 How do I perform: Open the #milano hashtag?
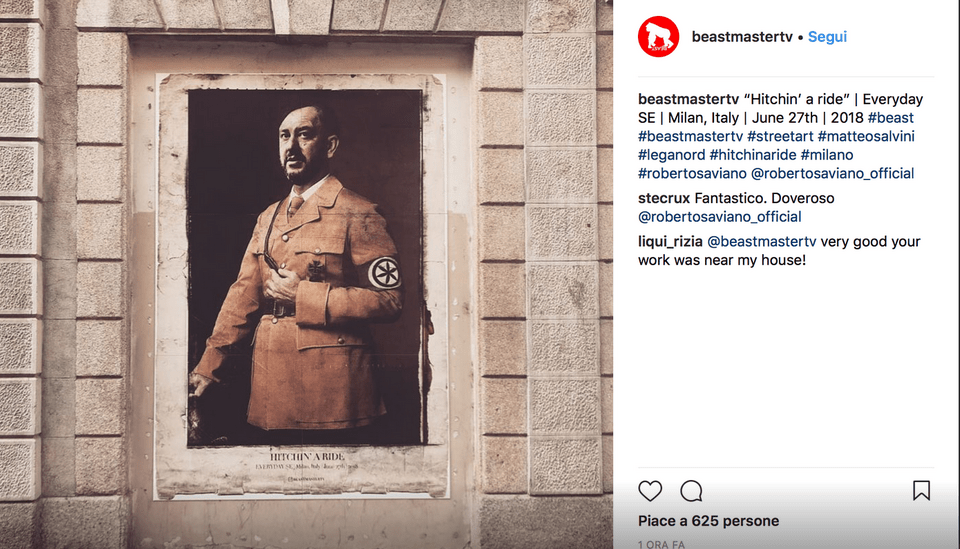tap(827, 155)
